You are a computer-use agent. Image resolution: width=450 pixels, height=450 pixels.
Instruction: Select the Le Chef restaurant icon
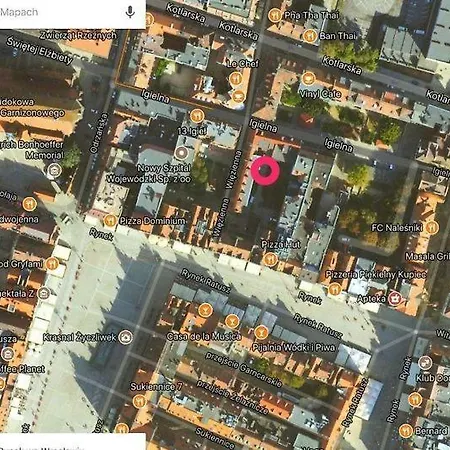click(x=236, y=79)
